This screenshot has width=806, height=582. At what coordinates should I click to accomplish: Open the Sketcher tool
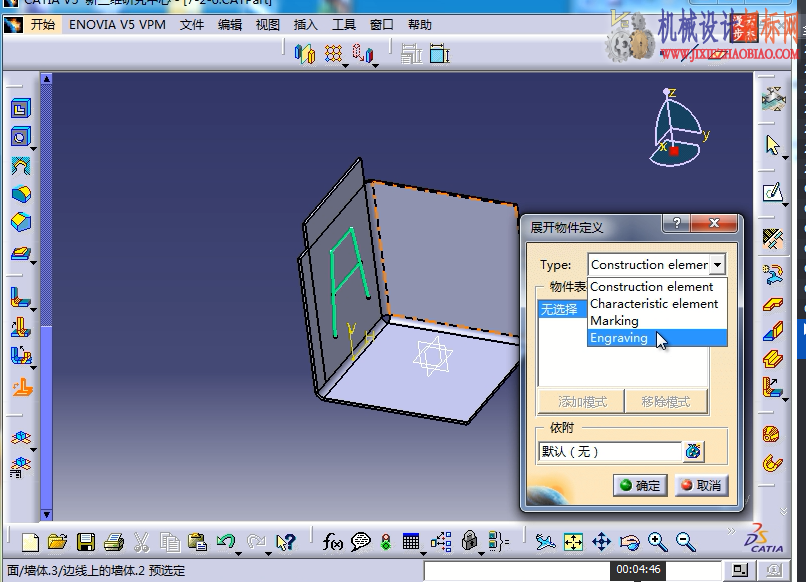tap(773, 193)
